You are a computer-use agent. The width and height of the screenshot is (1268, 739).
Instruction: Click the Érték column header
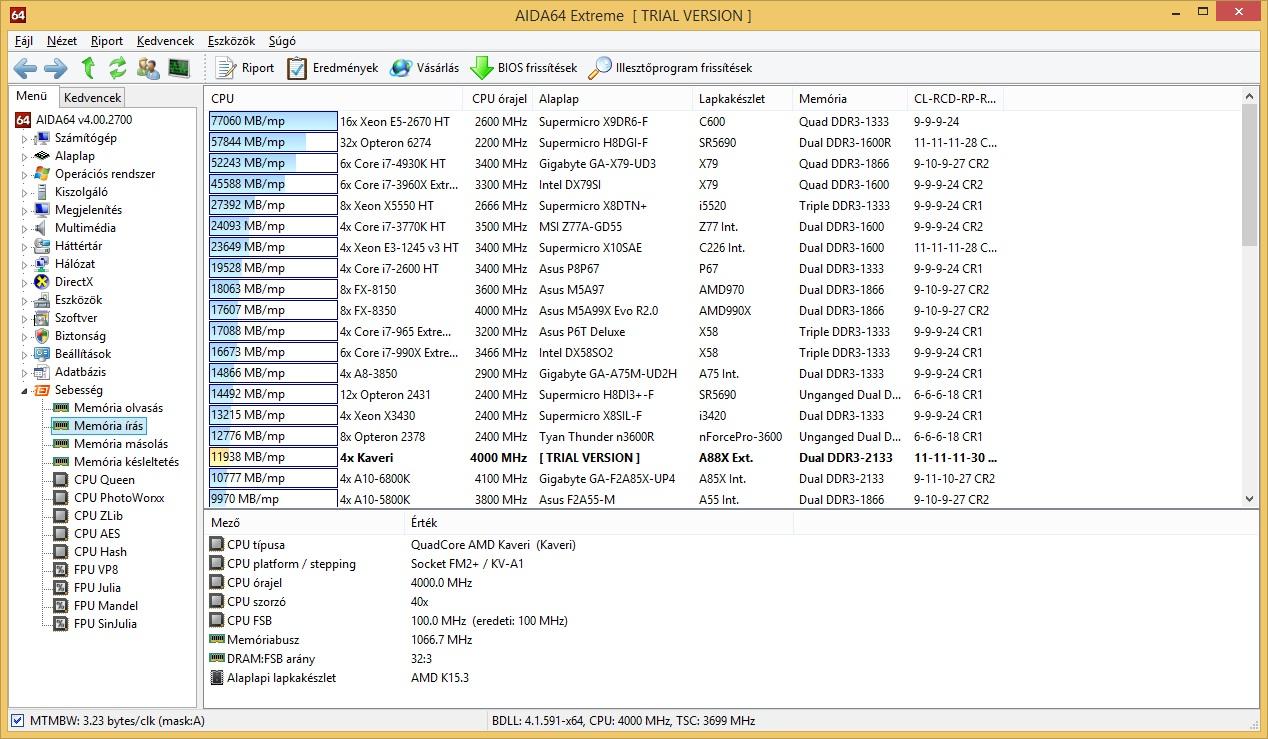pos(598,522)
